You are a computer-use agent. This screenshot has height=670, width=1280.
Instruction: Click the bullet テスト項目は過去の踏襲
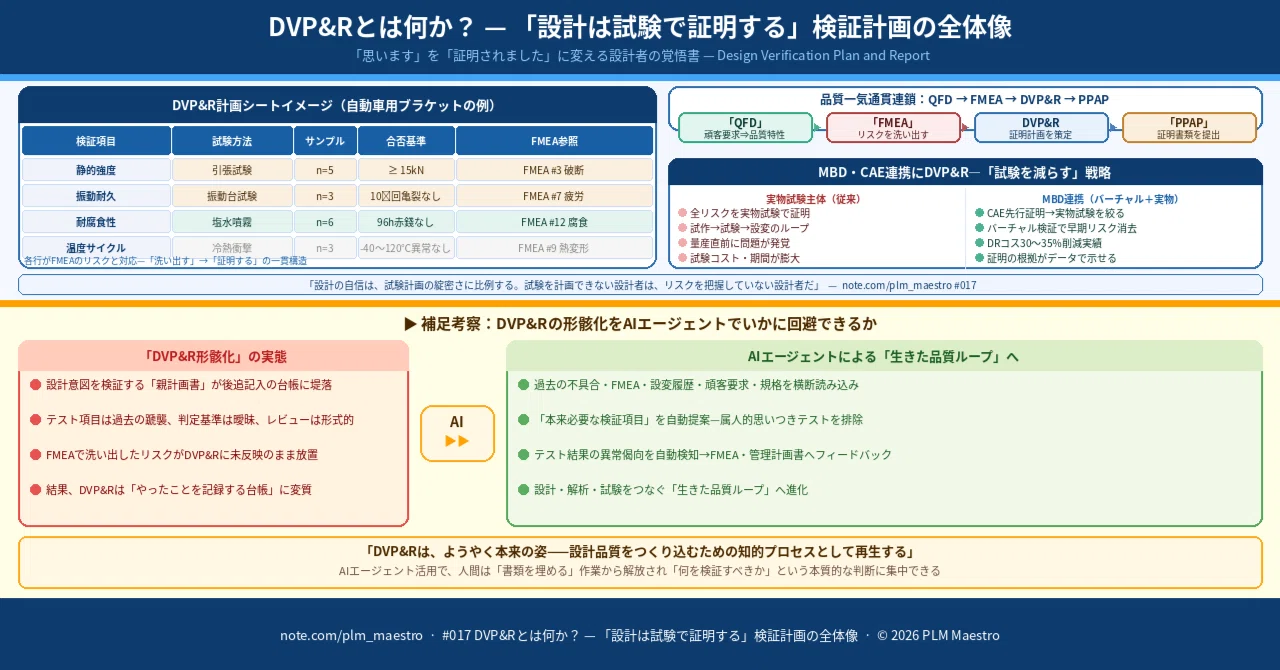coord(192,419)
